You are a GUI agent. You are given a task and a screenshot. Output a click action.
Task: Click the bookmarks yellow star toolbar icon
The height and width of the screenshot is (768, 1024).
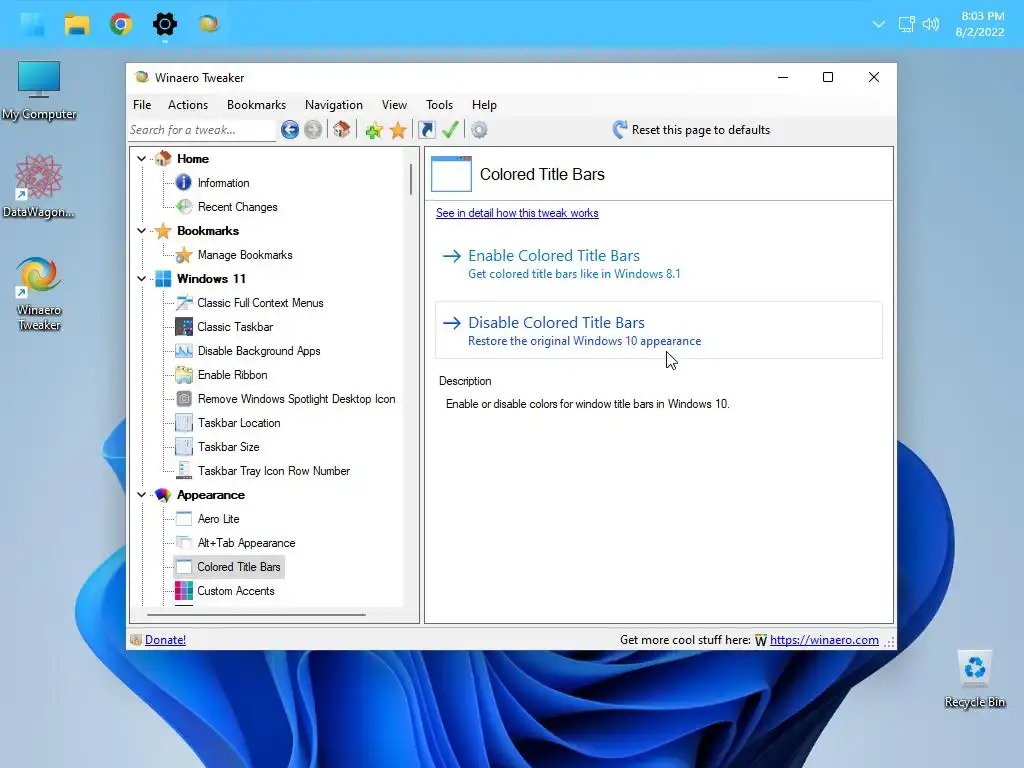point(398,130)
